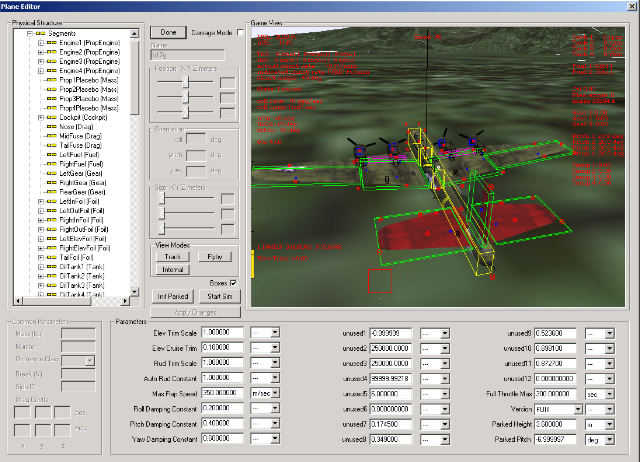The height and width of the screenshot is (462, 640).
Task: Click the Init Parked button
Action: pyautogui.click(x=172, y=297)
